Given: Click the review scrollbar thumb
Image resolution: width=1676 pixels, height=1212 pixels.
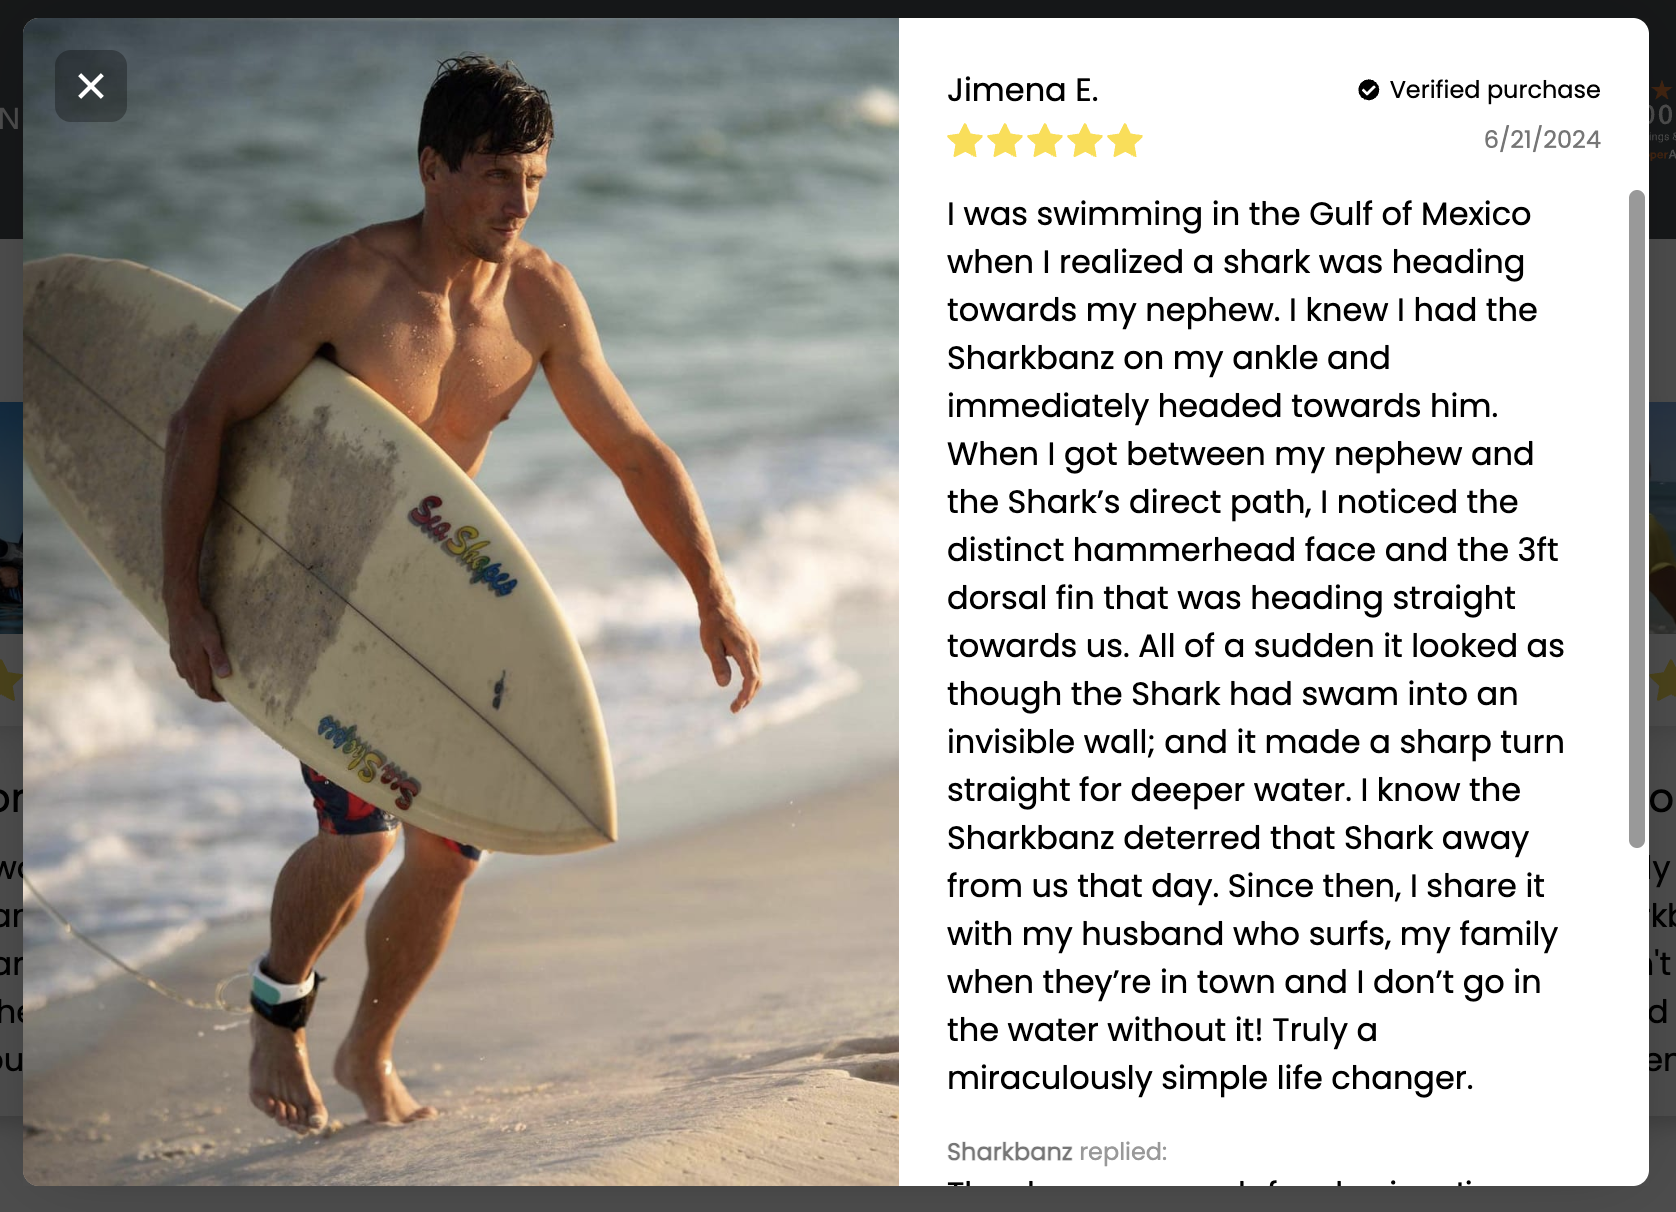Looking at the screenshot, I should (x=1636, y=518).
